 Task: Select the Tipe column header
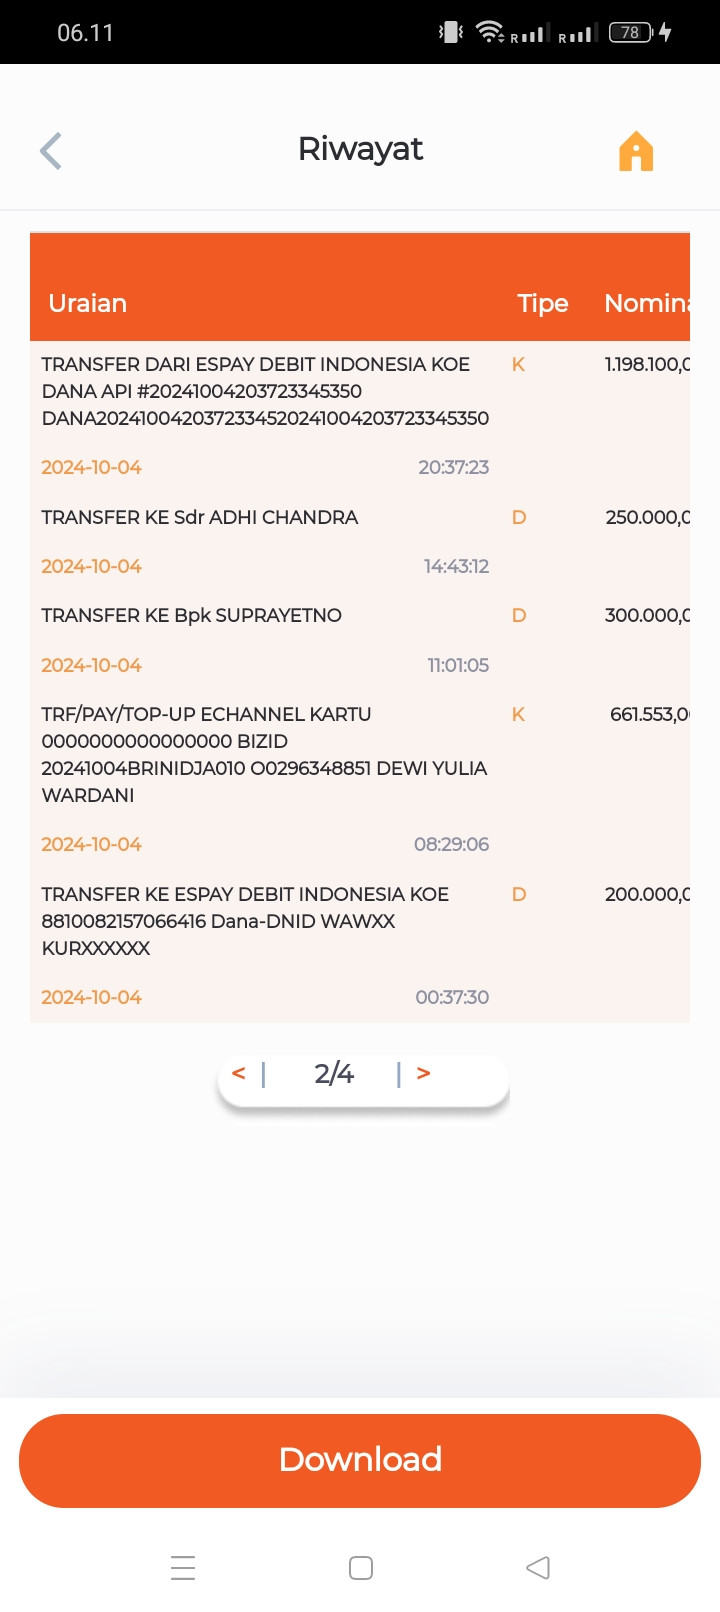pos(543,303)
